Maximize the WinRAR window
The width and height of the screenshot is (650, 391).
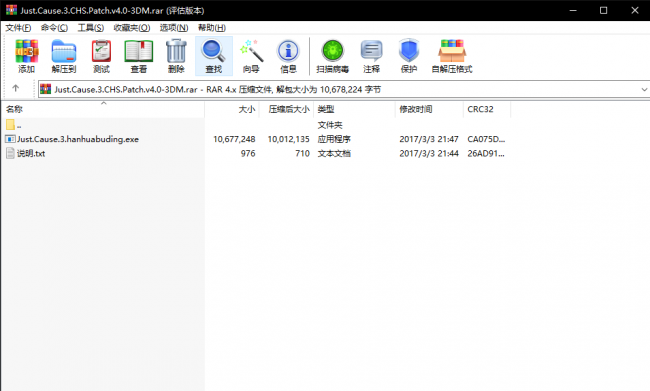coord(604,10)
